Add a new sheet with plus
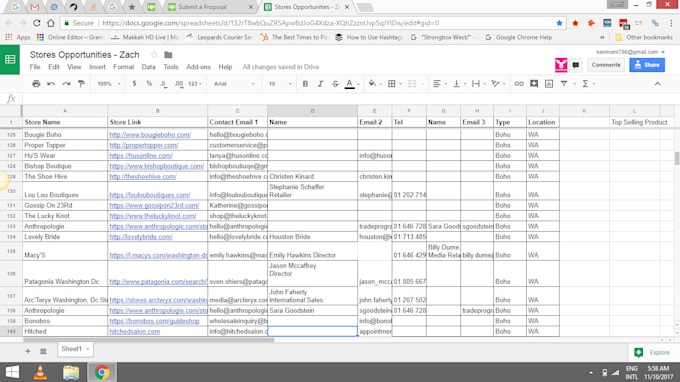The height and width of the screenshot is (382, 680). coord(28,351)
